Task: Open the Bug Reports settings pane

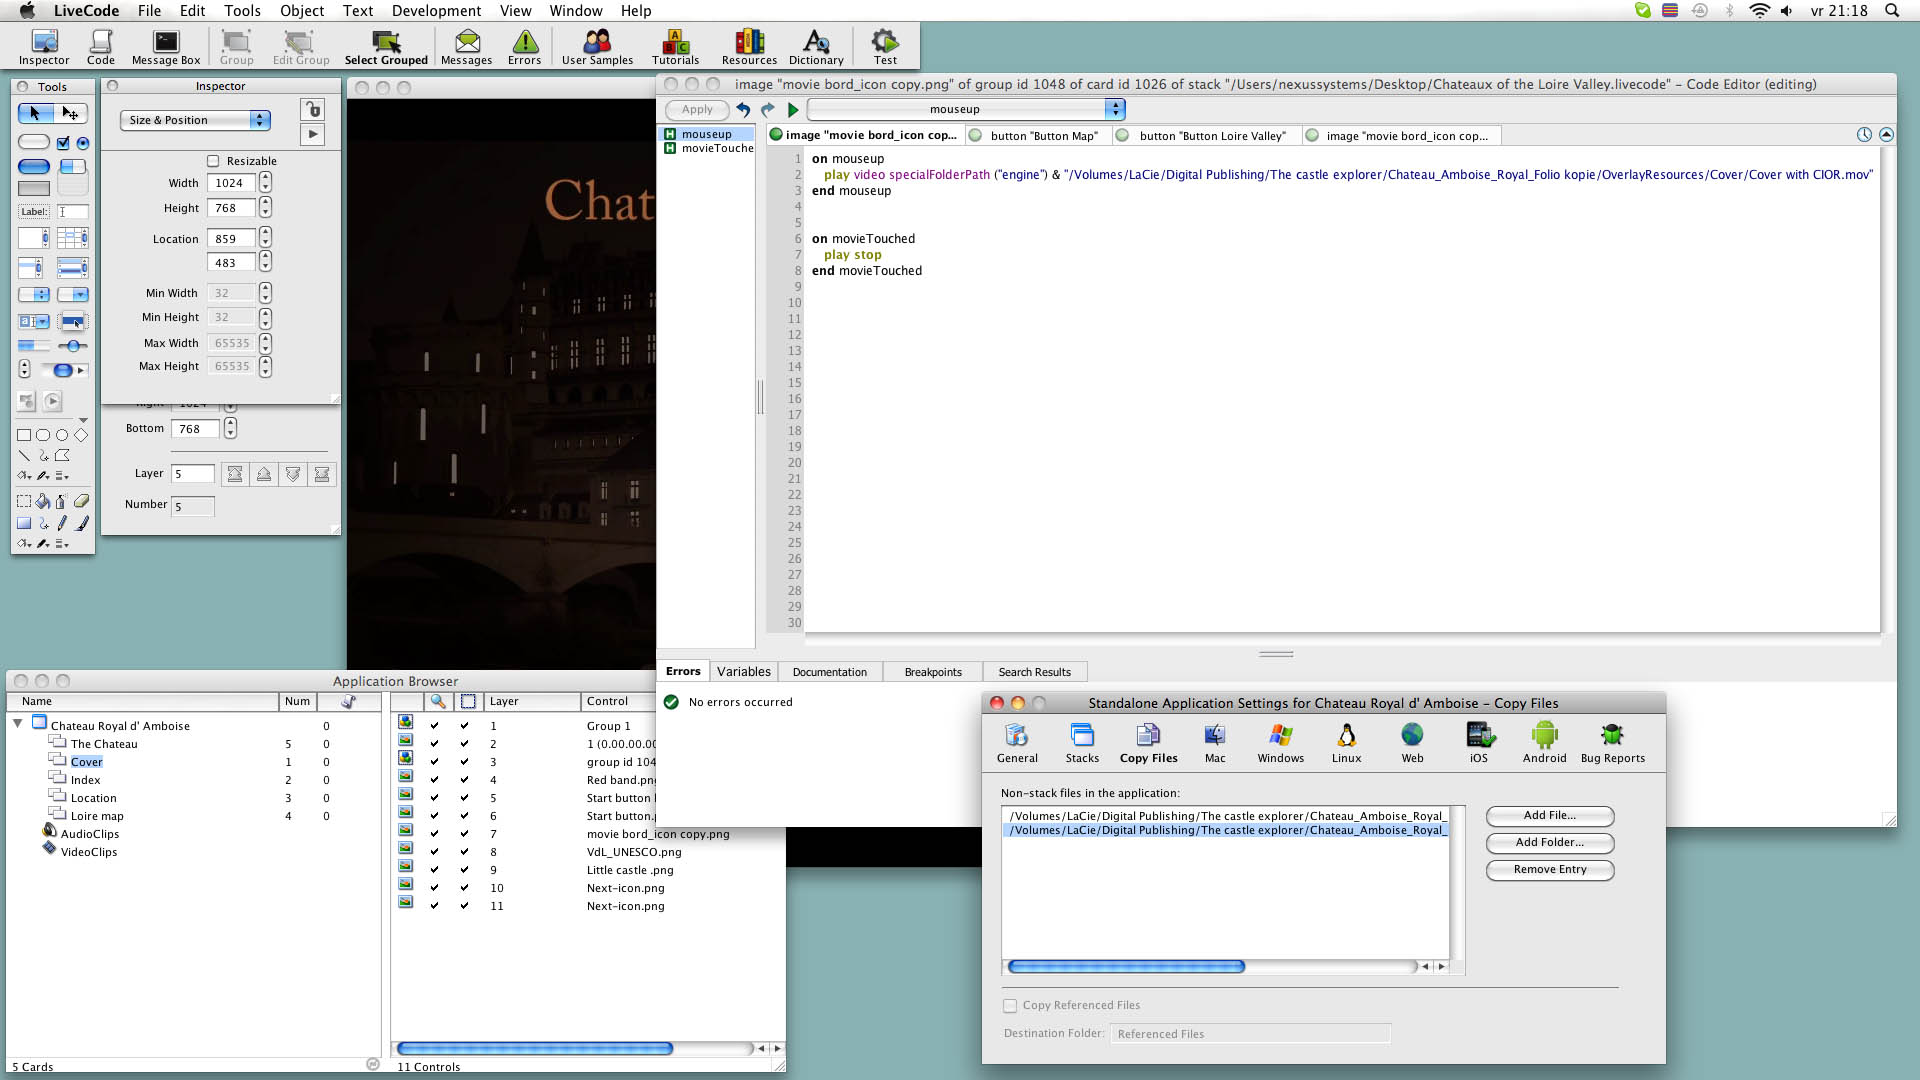Action: pyautogui.click(x=1612, y=743)
